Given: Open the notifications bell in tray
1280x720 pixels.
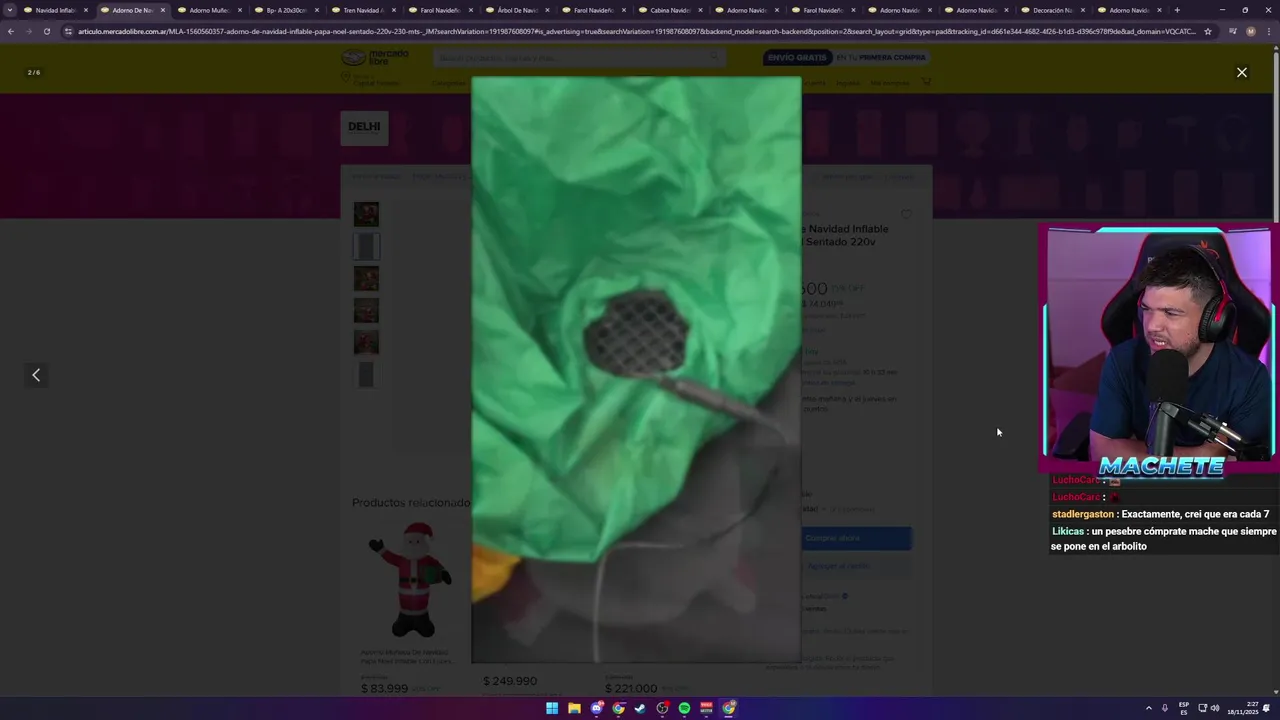Looking at the screenshot, I should coord(1266,708).
